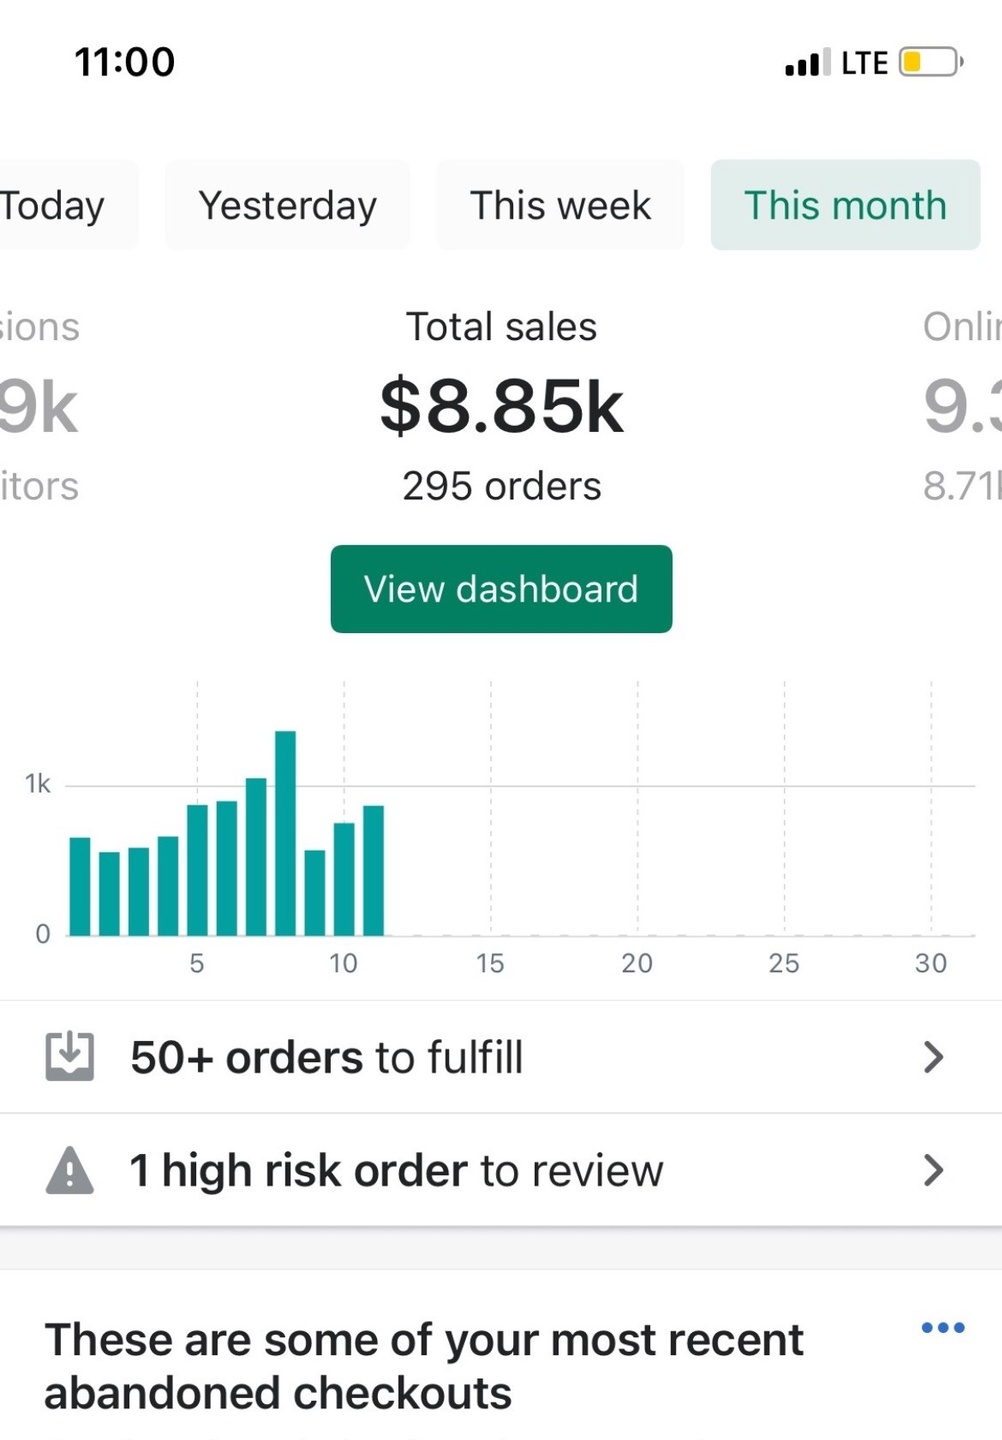Image resolution: width=1002 pixels, height=1440 pixels.
Task: Tap the Total sales $8.85k figure
Action: [x=501, y=406]
